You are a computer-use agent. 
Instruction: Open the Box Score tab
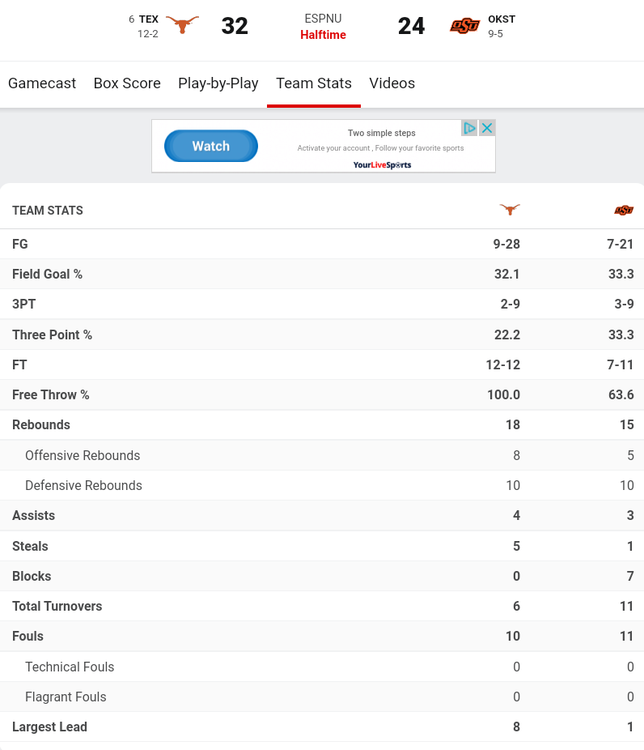(x=127, y=83)
